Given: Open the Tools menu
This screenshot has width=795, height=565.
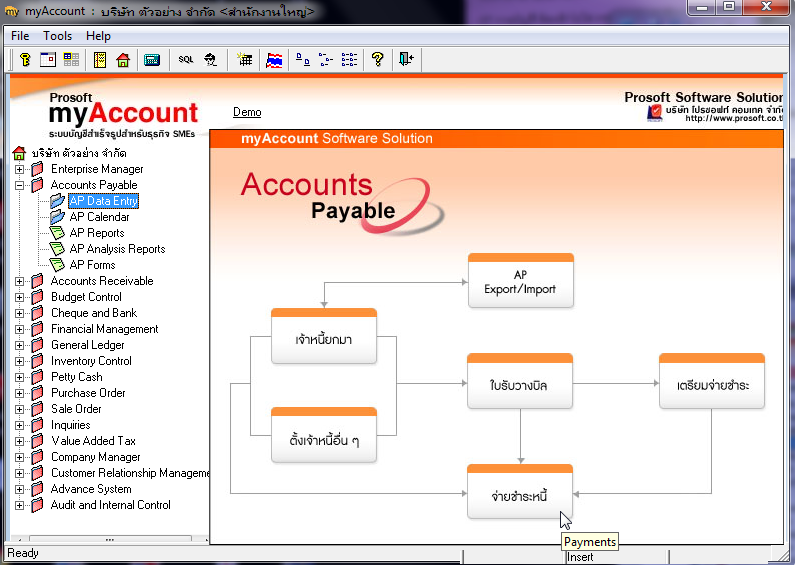Looking at the screenshot, I should (x=57, y=36).
